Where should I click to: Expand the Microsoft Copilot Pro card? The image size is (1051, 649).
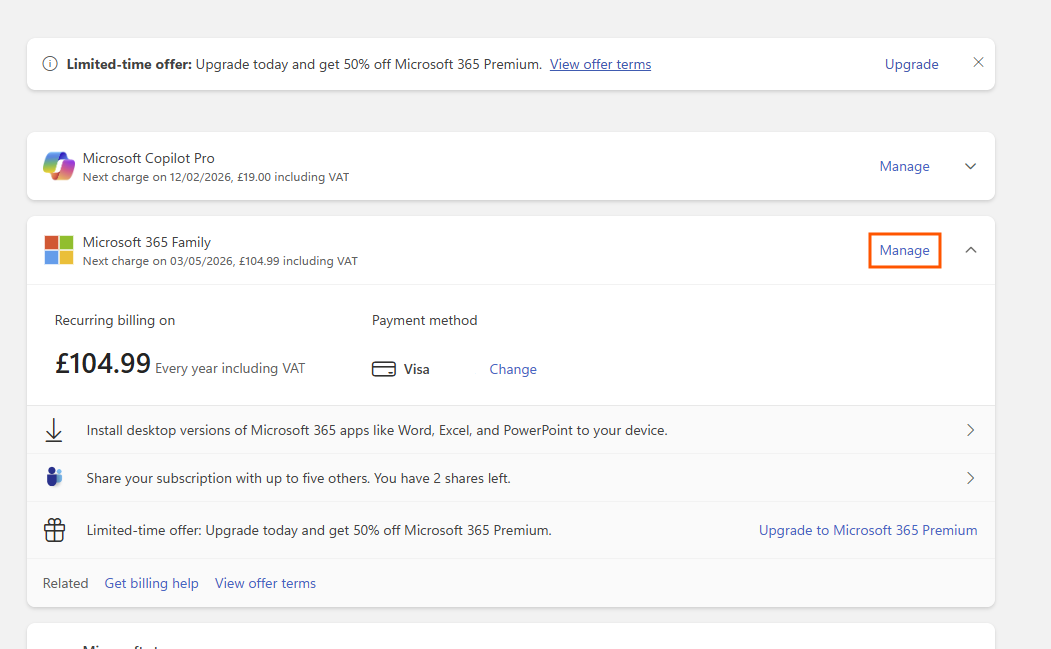pyautogui.click(x=970, y=166)
